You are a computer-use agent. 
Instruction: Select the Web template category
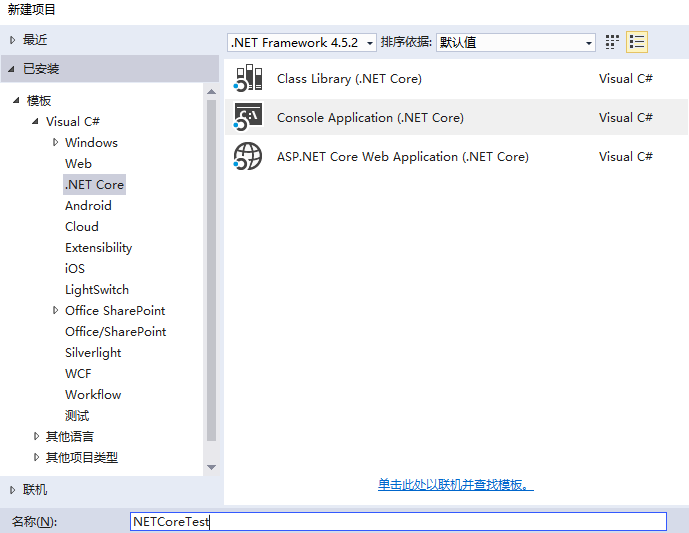coord(78,163)
